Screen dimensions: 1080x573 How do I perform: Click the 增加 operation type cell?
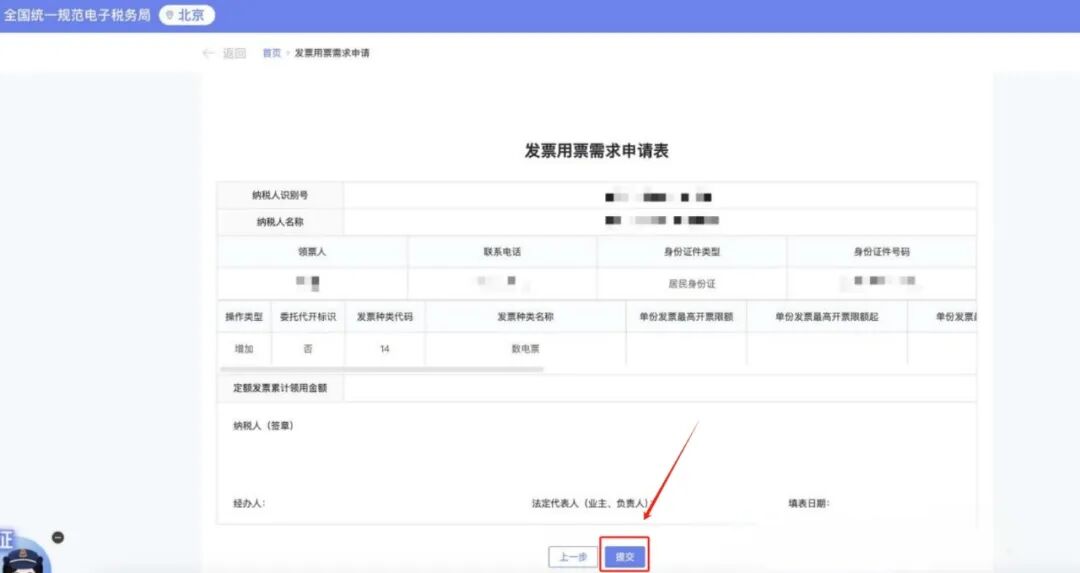(243, 349)
